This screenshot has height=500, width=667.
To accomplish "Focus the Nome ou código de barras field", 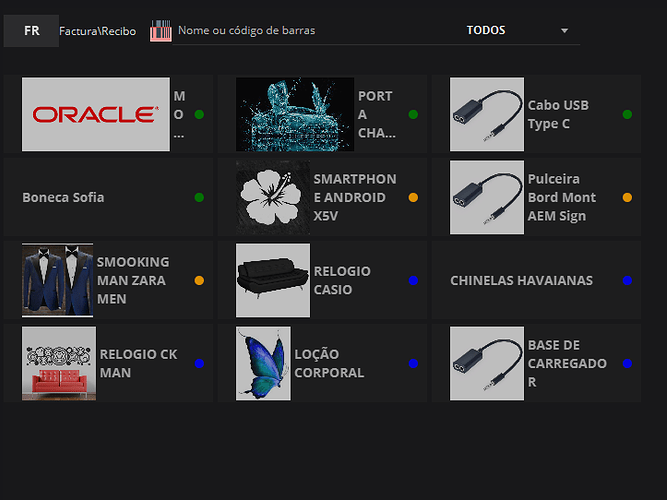I will pyautogui.click(x=314, y=31).
